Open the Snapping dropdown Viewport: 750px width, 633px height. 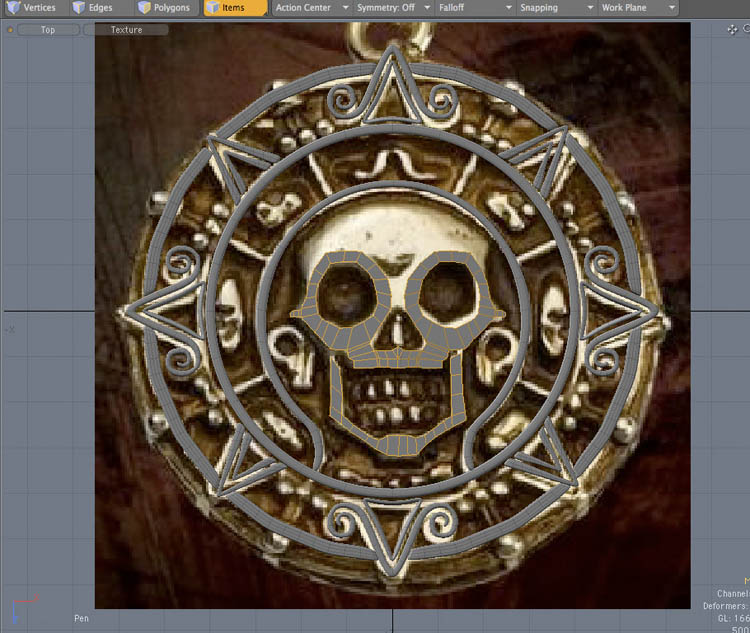556,8
